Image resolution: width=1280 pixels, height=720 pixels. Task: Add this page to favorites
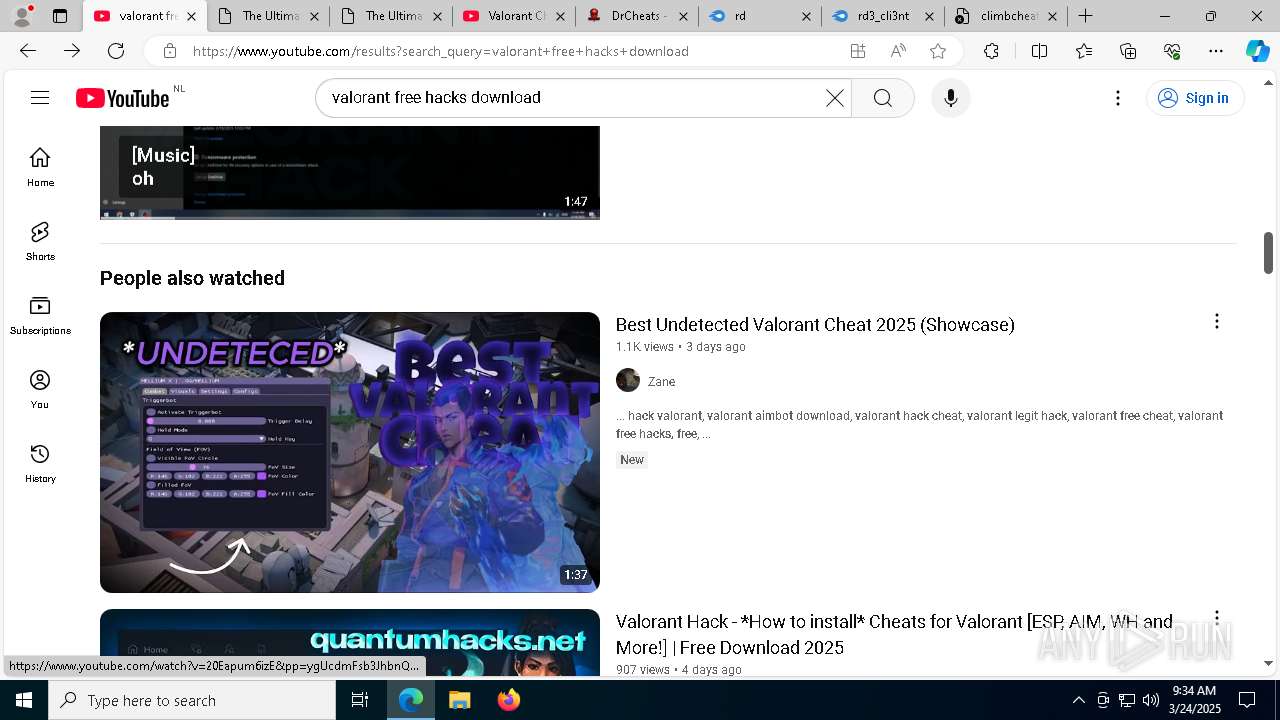point(938,51)
